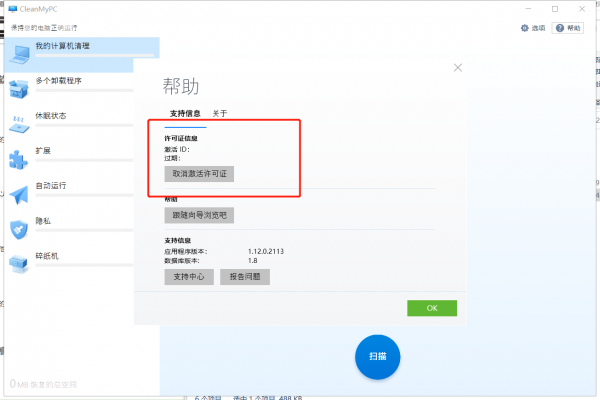
Task: Click the 应用程序版本 label
Action: tap(186, 251)
